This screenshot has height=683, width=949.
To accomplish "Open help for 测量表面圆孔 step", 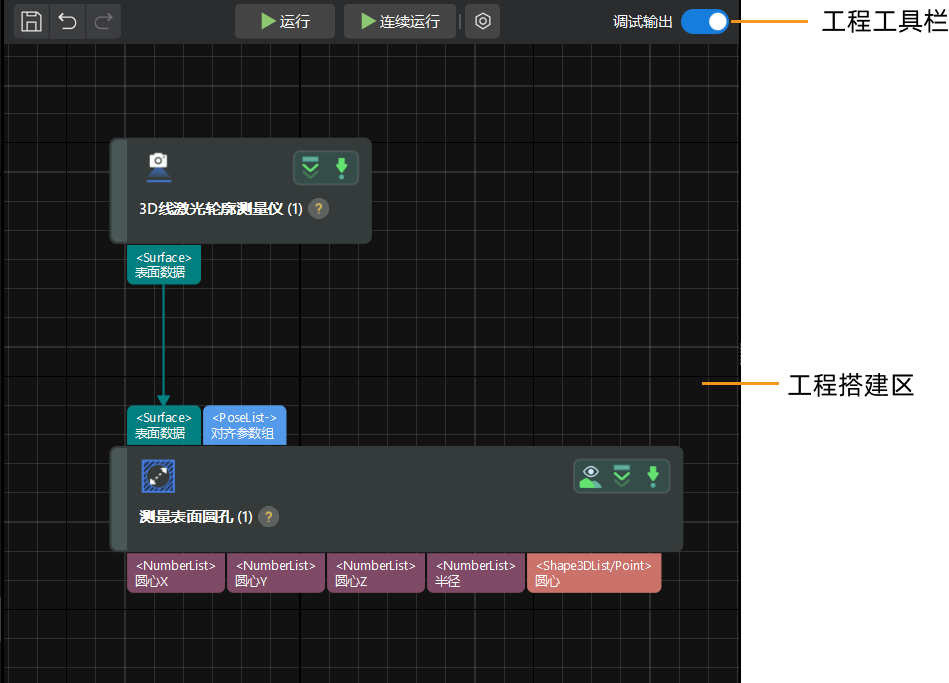I will (x=268, y=517).
